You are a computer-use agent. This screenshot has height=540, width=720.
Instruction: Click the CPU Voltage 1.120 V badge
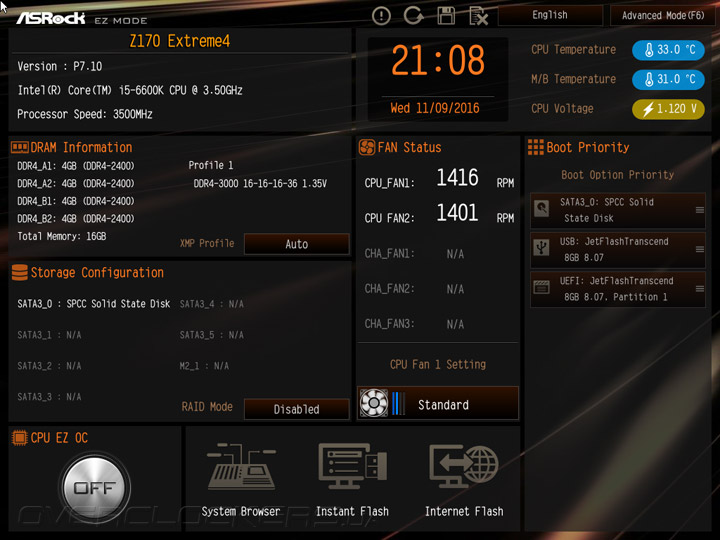[x=668, y=109]
